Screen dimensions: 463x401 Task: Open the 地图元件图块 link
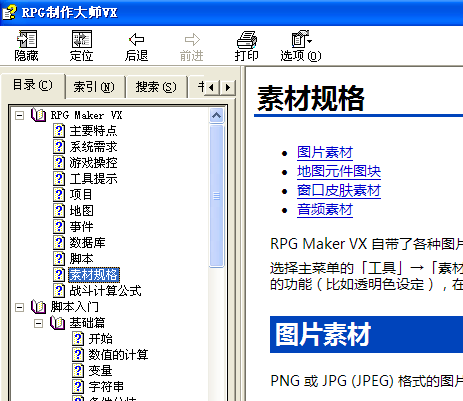339,171
